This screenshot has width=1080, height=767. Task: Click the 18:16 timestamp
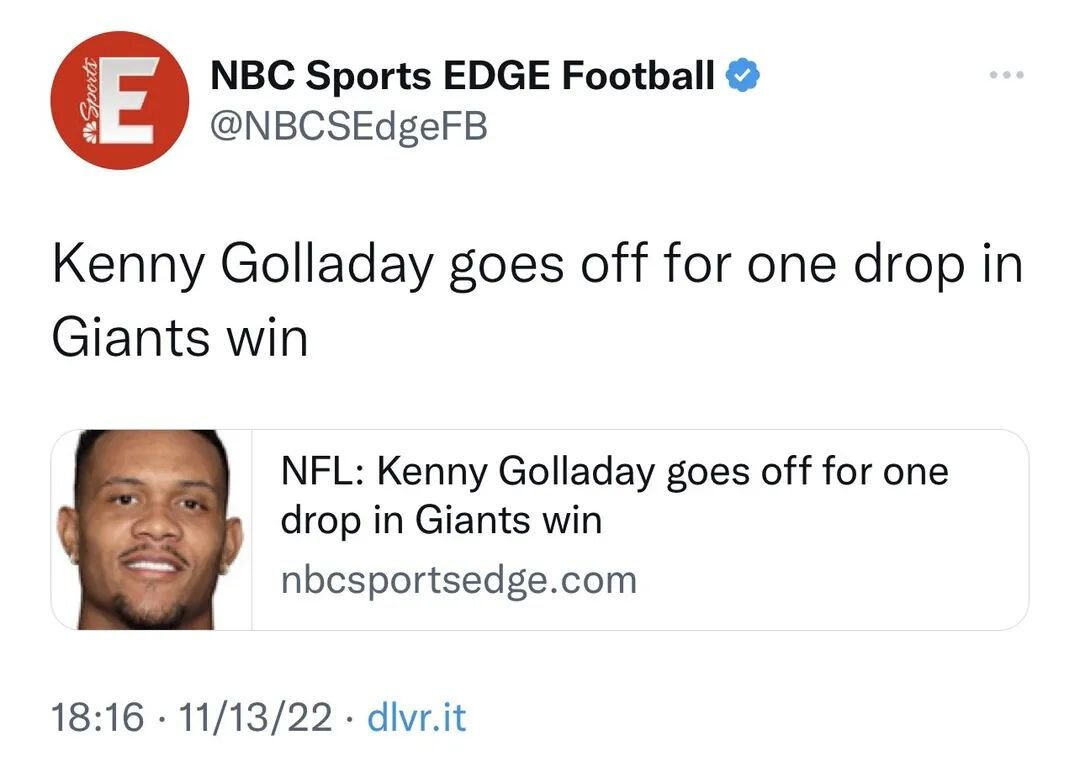click(x=97, y=717)
